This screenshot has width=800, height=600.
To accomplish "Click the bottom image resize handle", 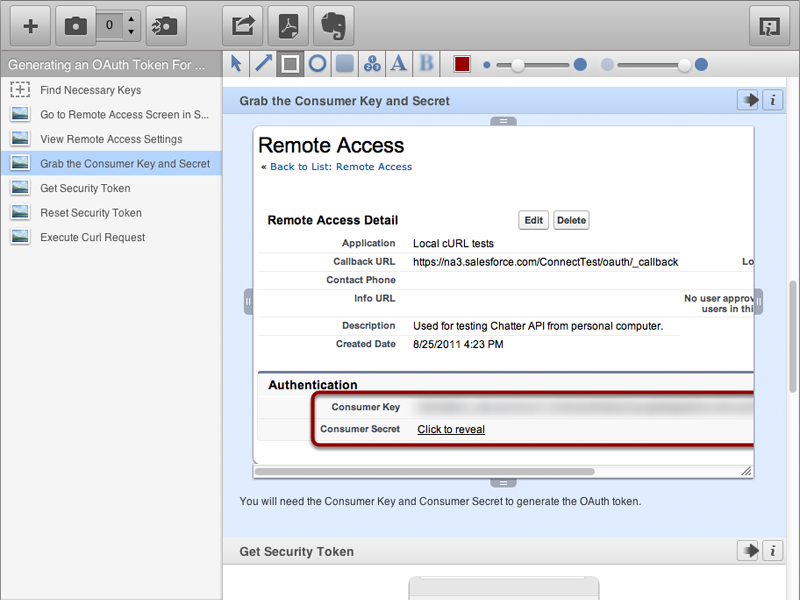I will pyautogui.click(x=503, y=483).
